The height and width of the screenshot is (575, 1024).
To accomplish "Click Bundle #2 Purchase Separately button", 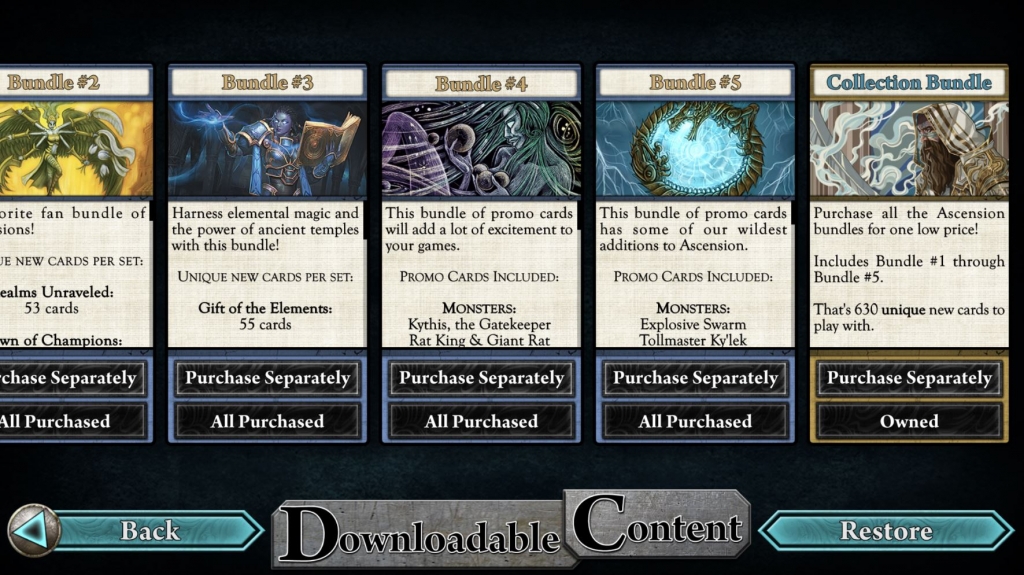I will tap(72, 378).
